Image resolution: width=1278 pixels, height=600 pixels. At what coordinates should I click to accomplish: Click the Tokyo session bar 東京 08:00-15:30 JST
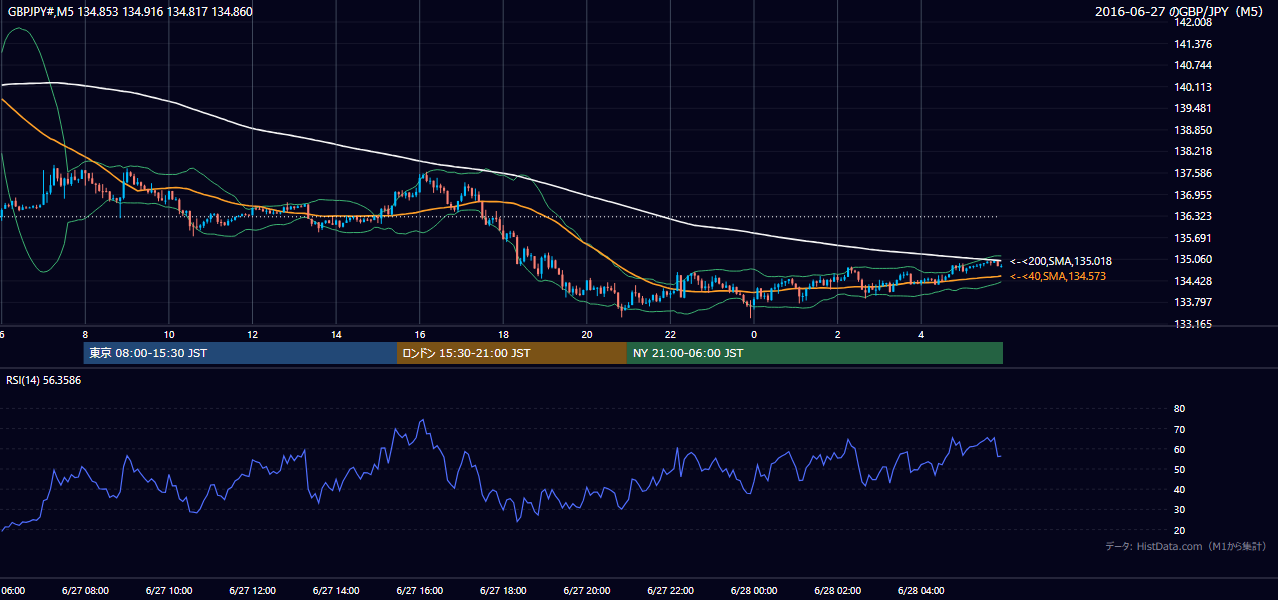[x=241, y=353]
